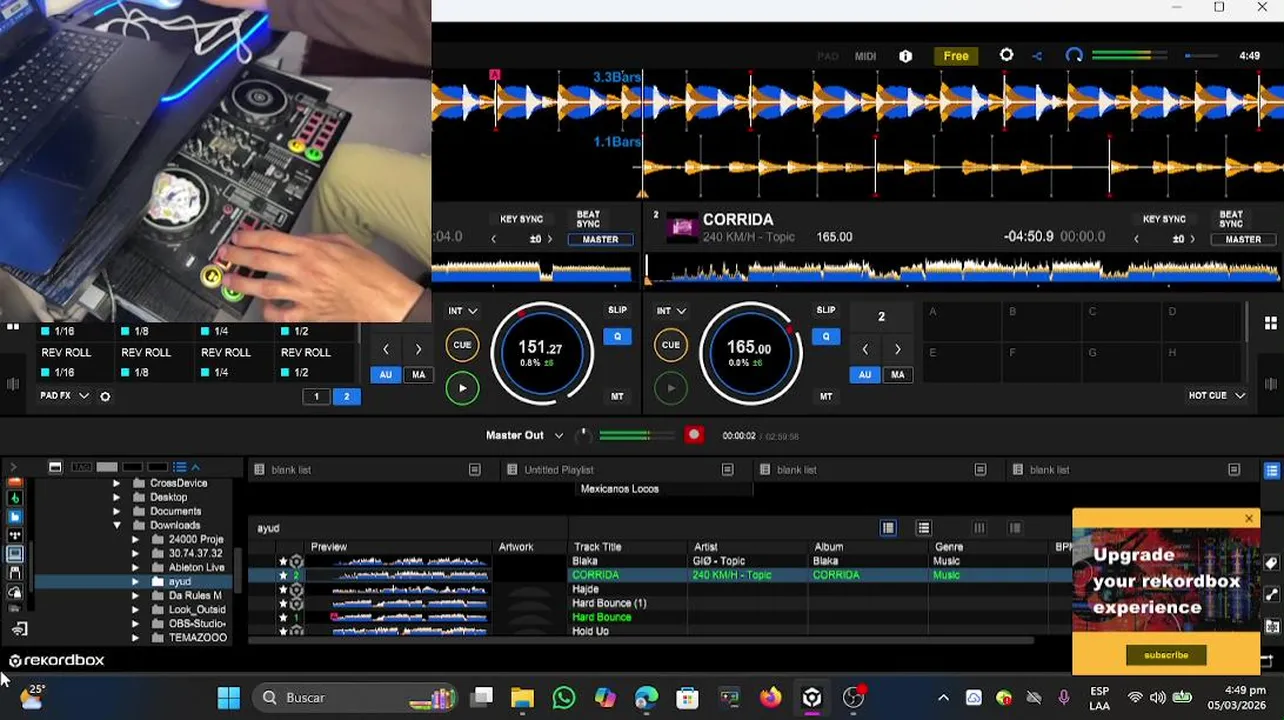
Task: Click the red record button
Action: click(x=694, y=435)
